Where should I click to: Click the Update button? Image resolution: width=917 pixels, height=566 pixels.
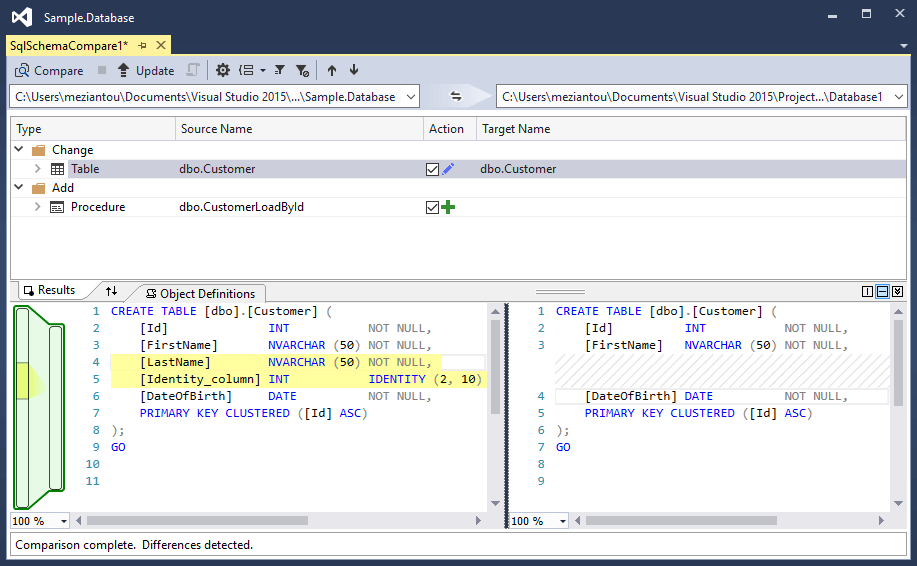[x=145, y=70]
